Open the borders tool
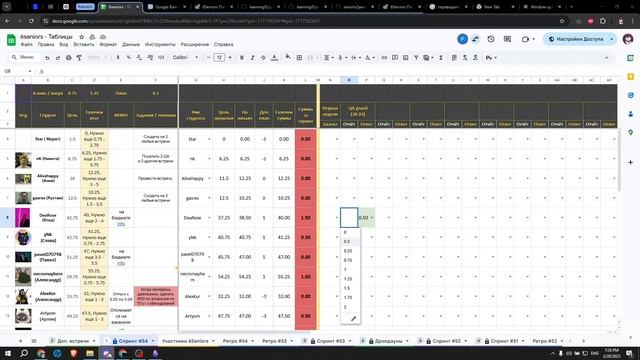Screen dimensions: 640x360 (x=299, y=58)
